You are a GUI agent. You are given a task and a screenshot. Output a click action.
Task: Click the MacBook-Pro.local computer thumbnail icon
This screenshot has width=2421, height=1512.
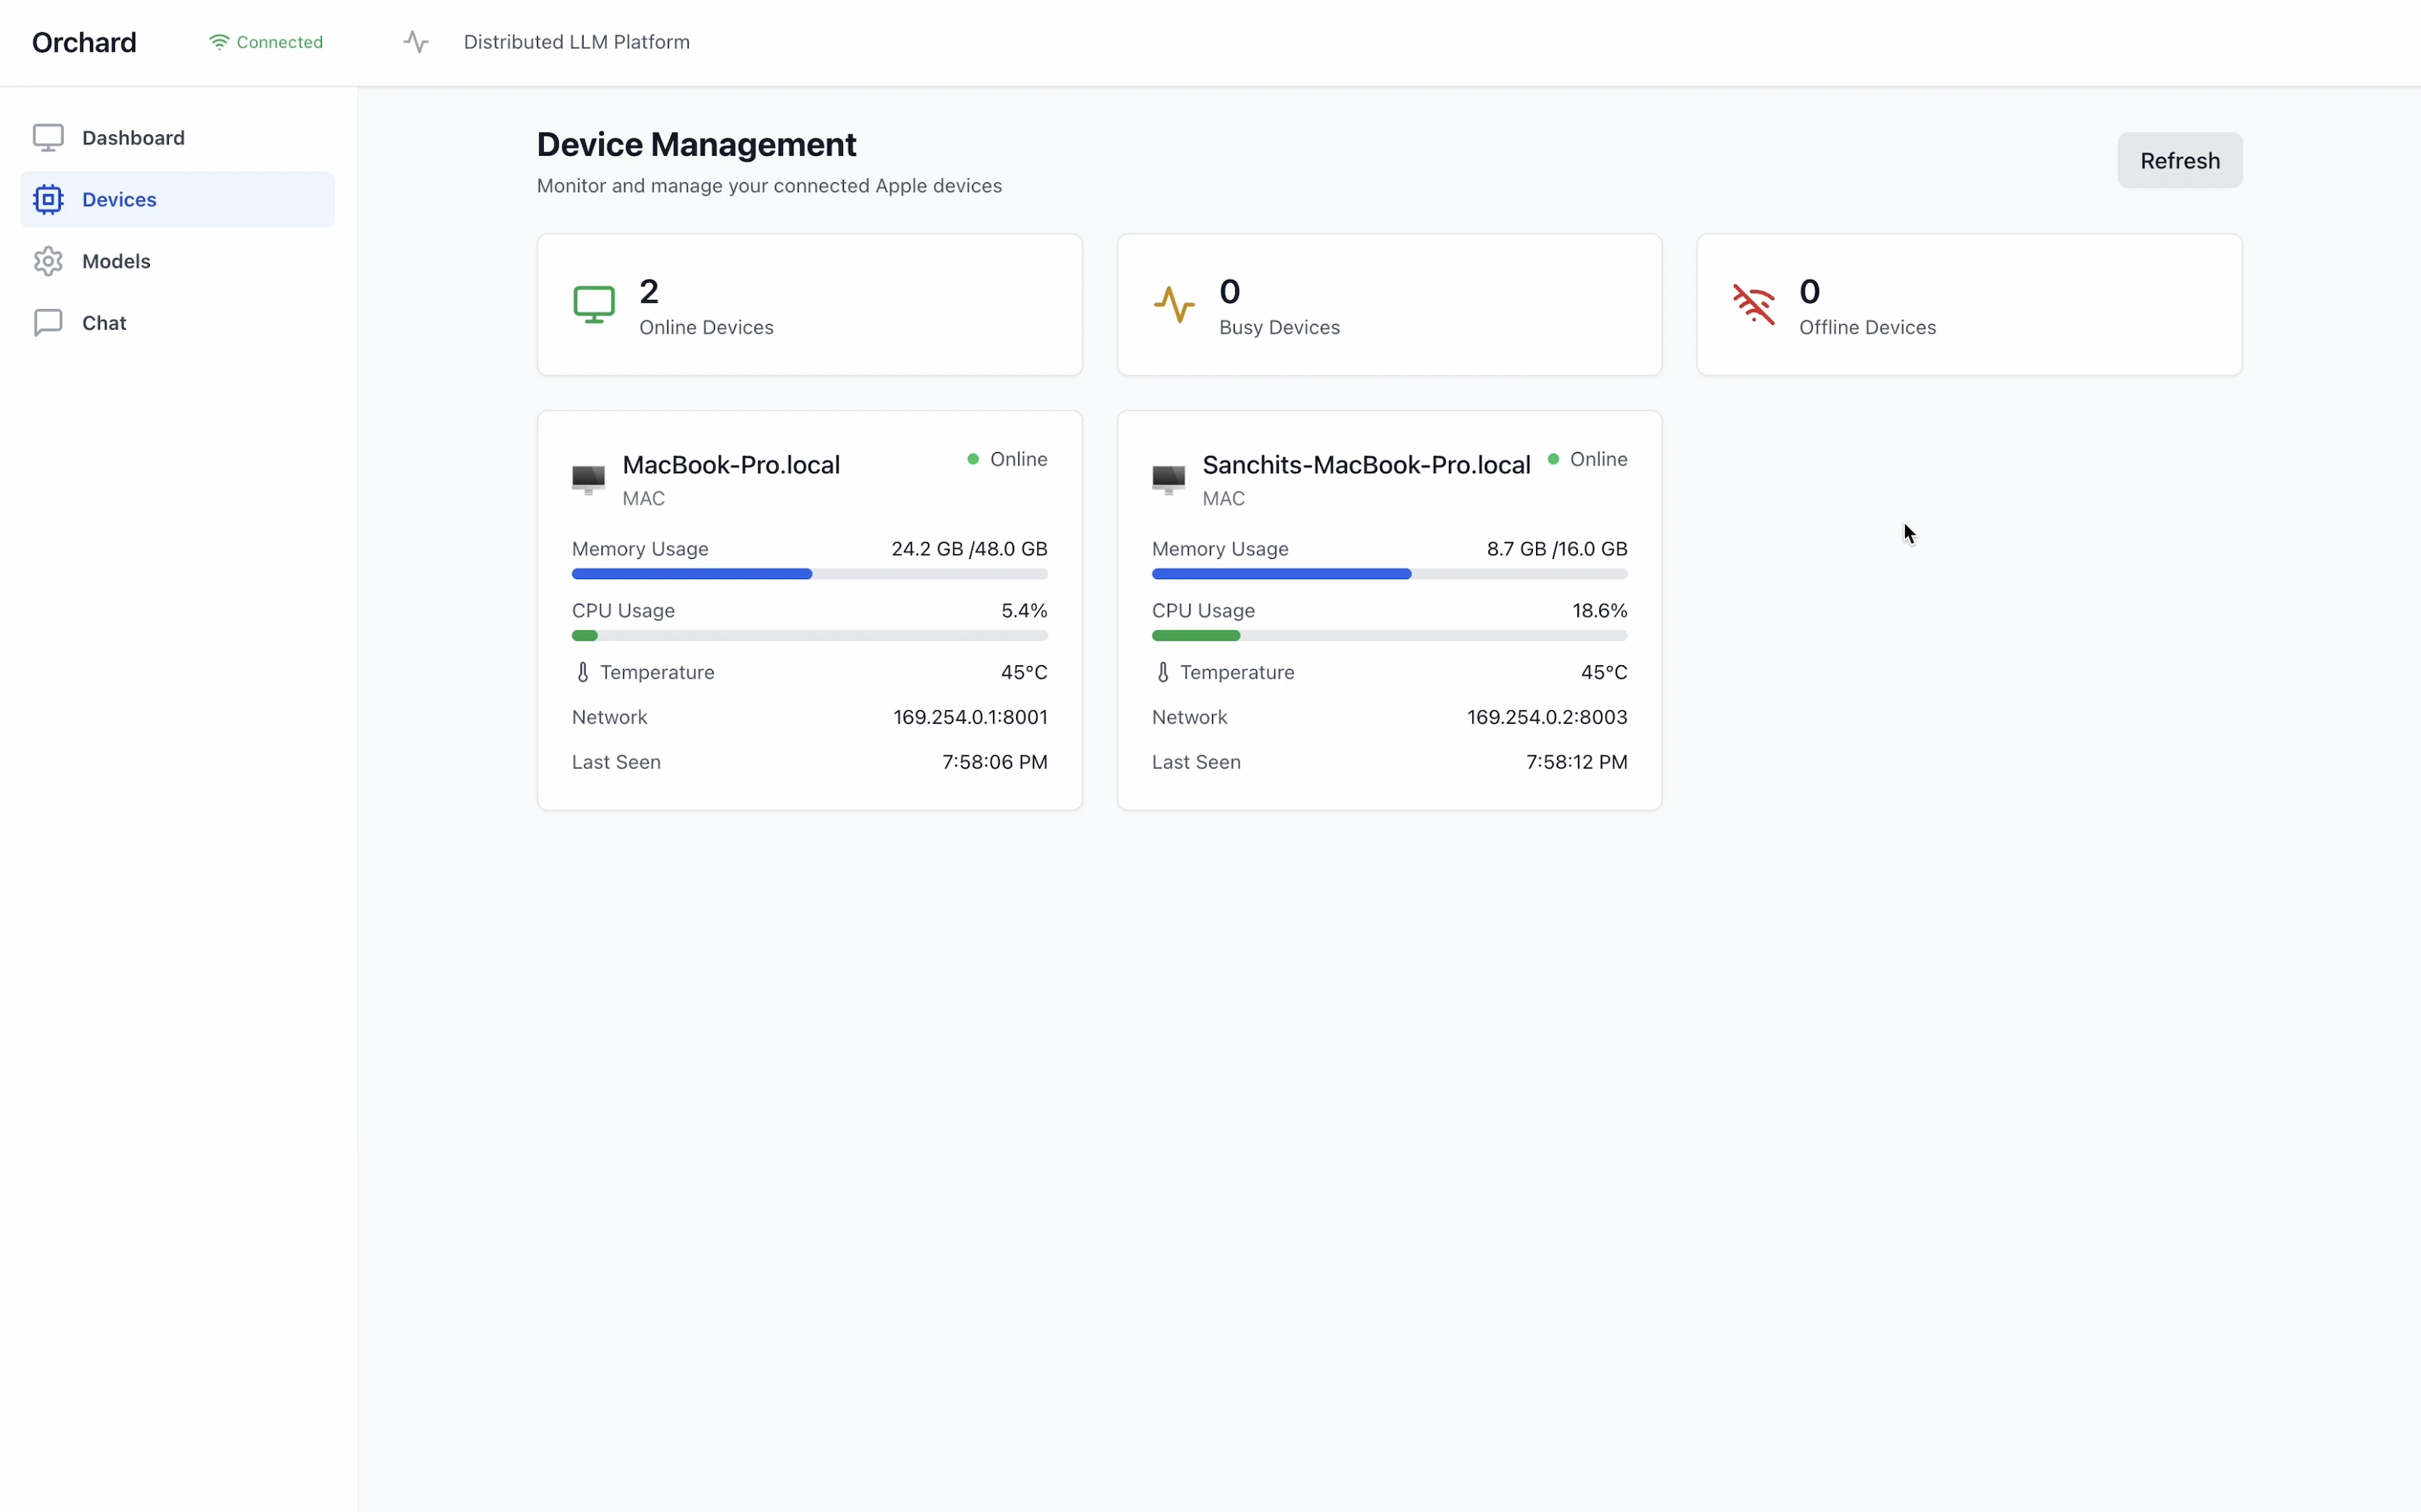click(x=588, y=479)
